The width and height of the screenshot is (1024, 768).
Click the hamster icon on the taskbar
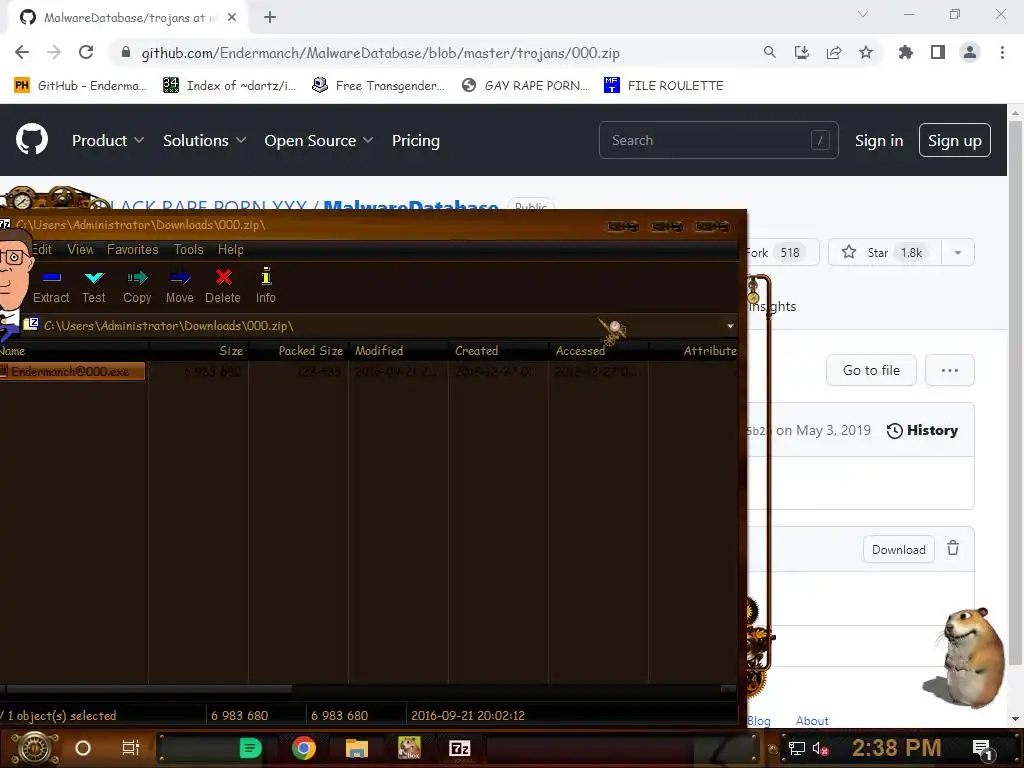pos(409,748)
